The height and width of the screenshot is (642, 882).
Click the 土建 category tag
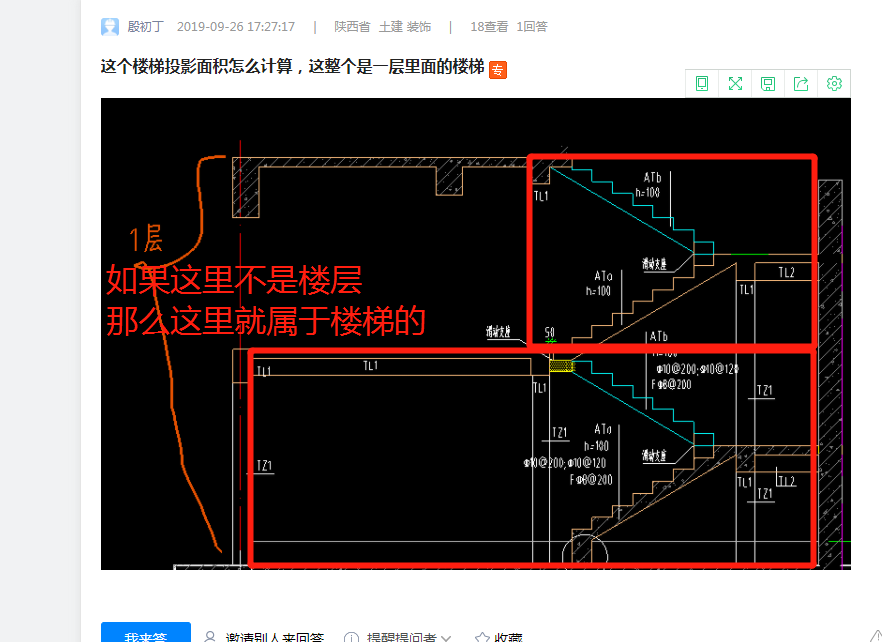click(391, 26)
